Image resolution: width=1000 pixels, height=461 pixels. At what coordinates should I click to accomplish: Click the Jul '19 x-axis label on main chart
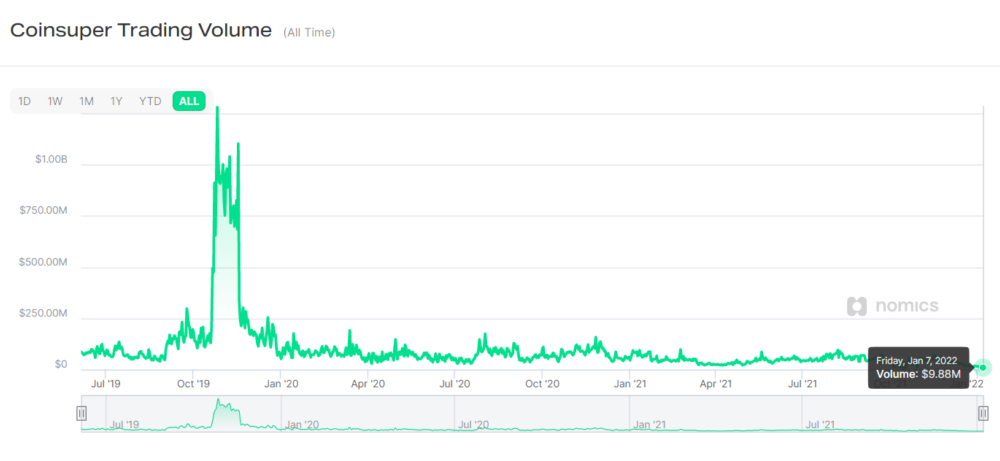[x=105, y=384]
